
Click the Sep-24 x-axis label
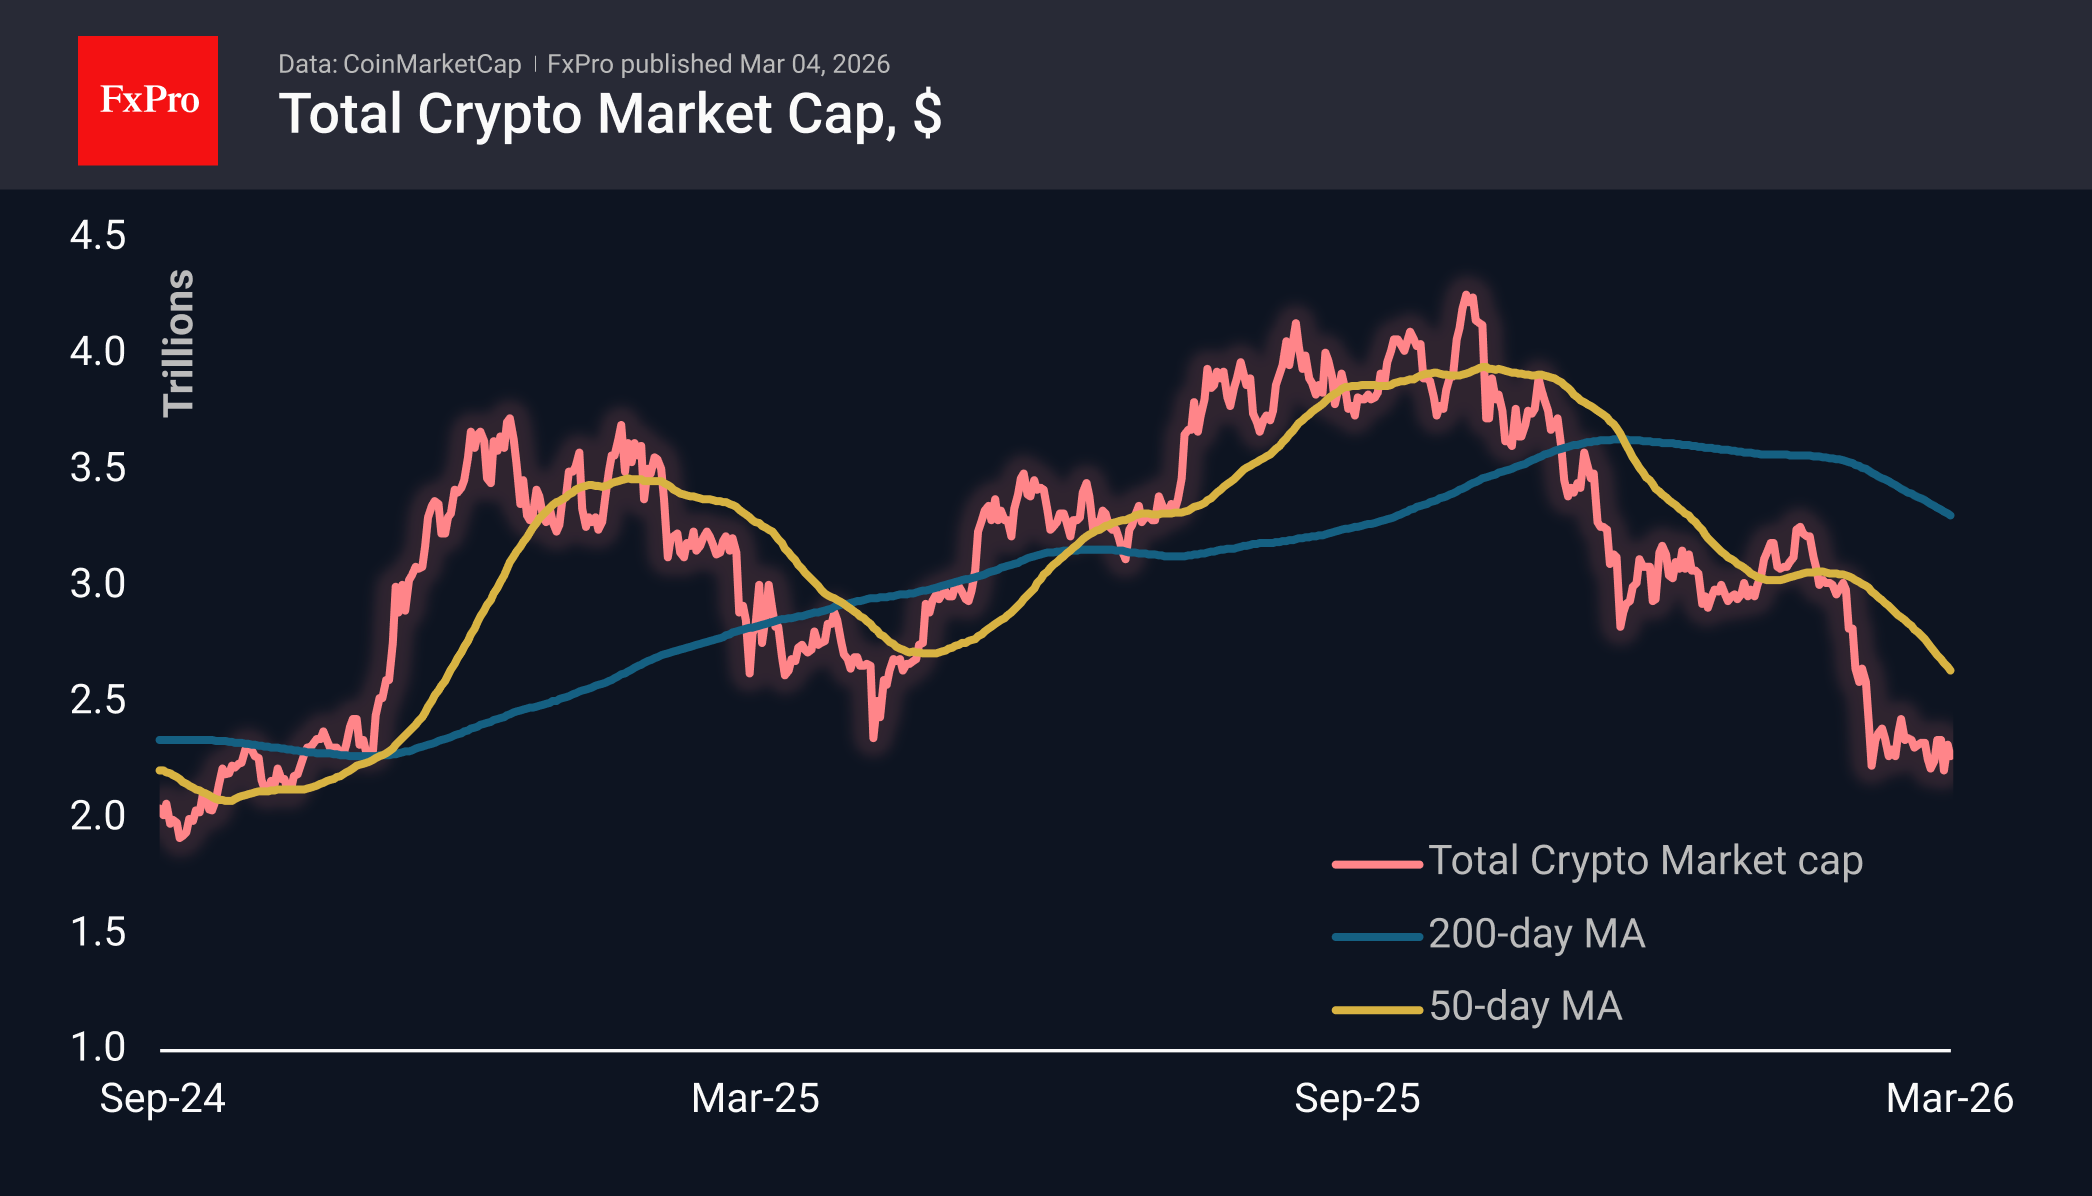click(162, 1099)
